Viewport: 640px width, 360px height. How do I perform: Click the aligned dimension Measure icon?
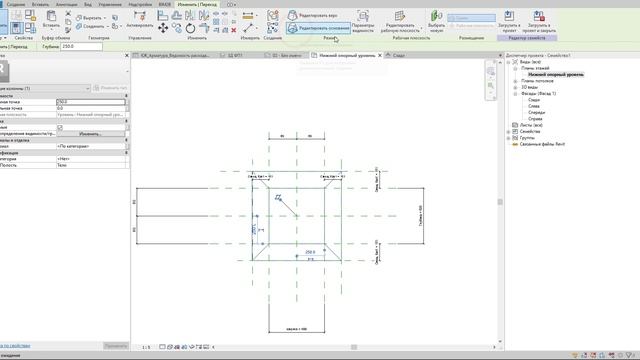click(248, 16)
